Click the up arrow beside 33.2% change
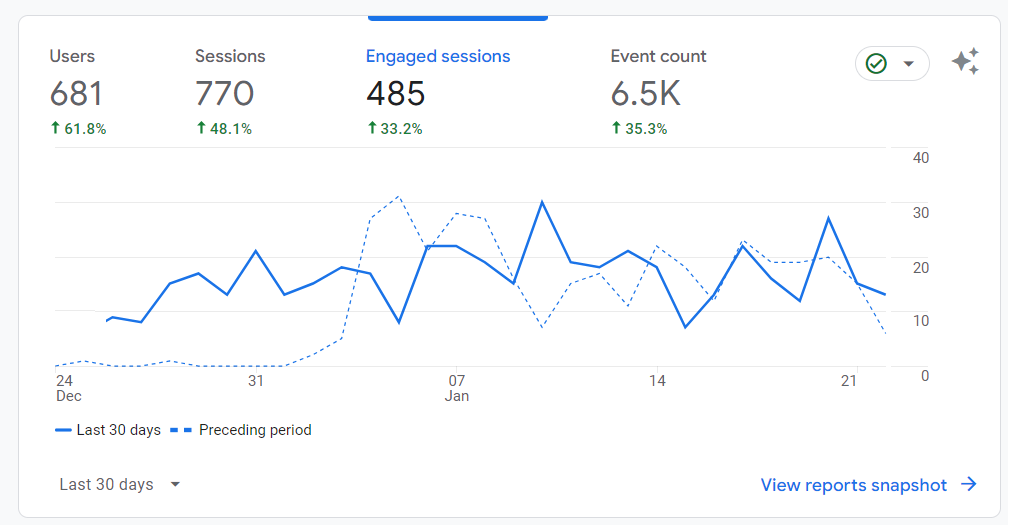 coord(372,128)
